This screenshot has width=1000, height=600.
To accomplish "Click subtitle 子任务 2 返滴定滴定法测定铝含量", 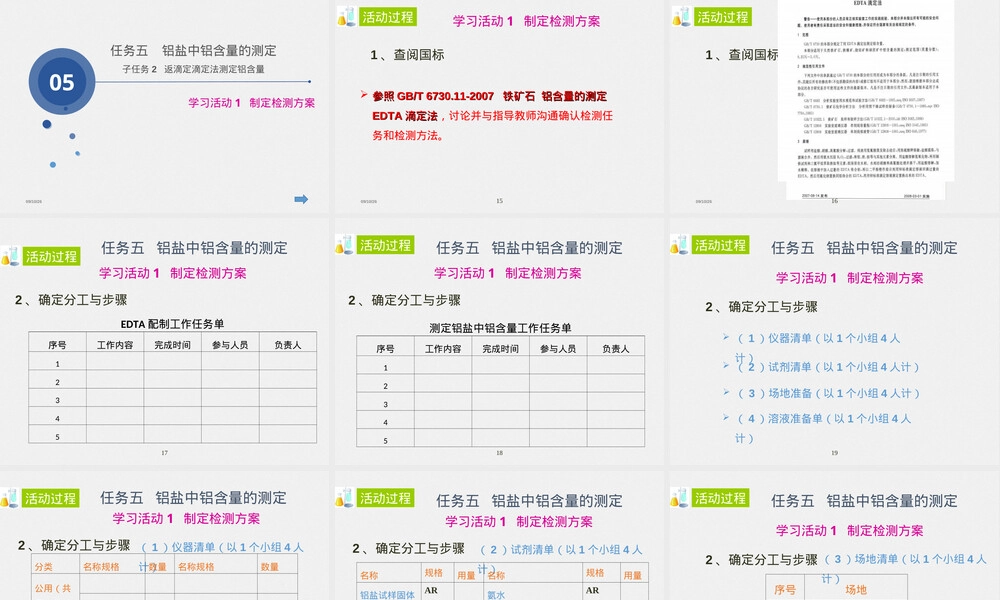I will pyautogui.click(x=193, y=69).
